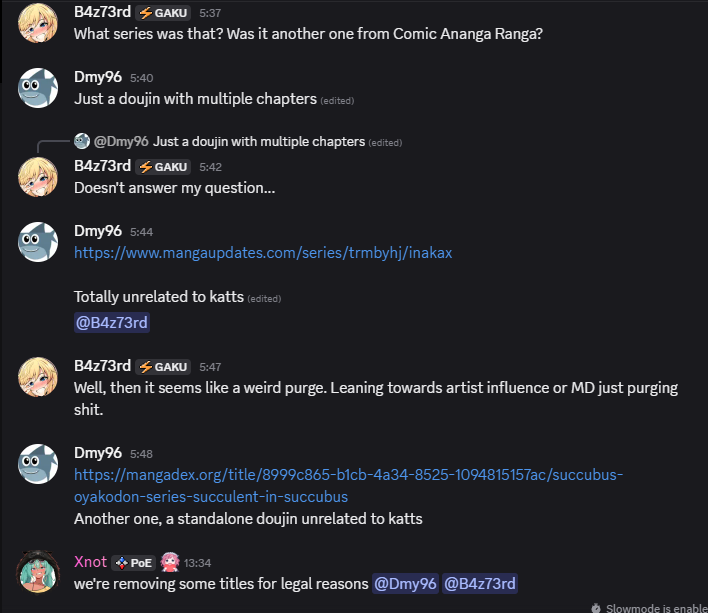Viewport: 708px width, 613px height.
Task: Click the small Dmy96 avatar in the reply preview
Action: pyautogui.click(x=82, y=141)
